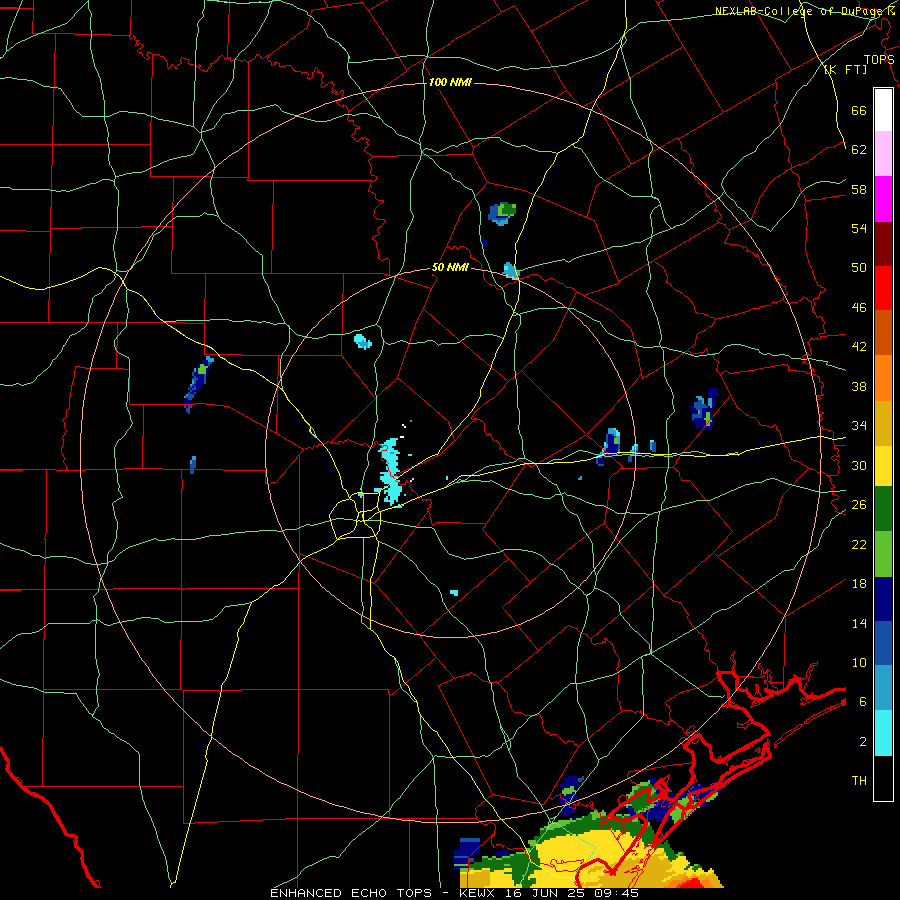This screenshot has width=900, height=900.
Task: Click the '22' legend value
Action: [859, 544]
